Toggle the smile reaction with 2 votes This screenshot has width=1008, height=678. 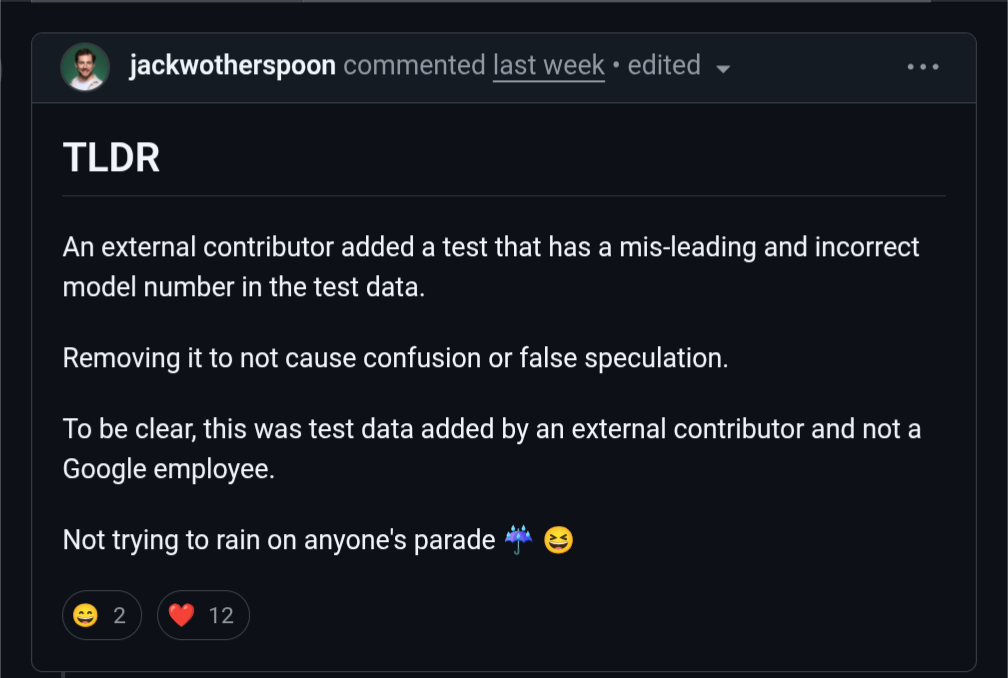(102, 615)
